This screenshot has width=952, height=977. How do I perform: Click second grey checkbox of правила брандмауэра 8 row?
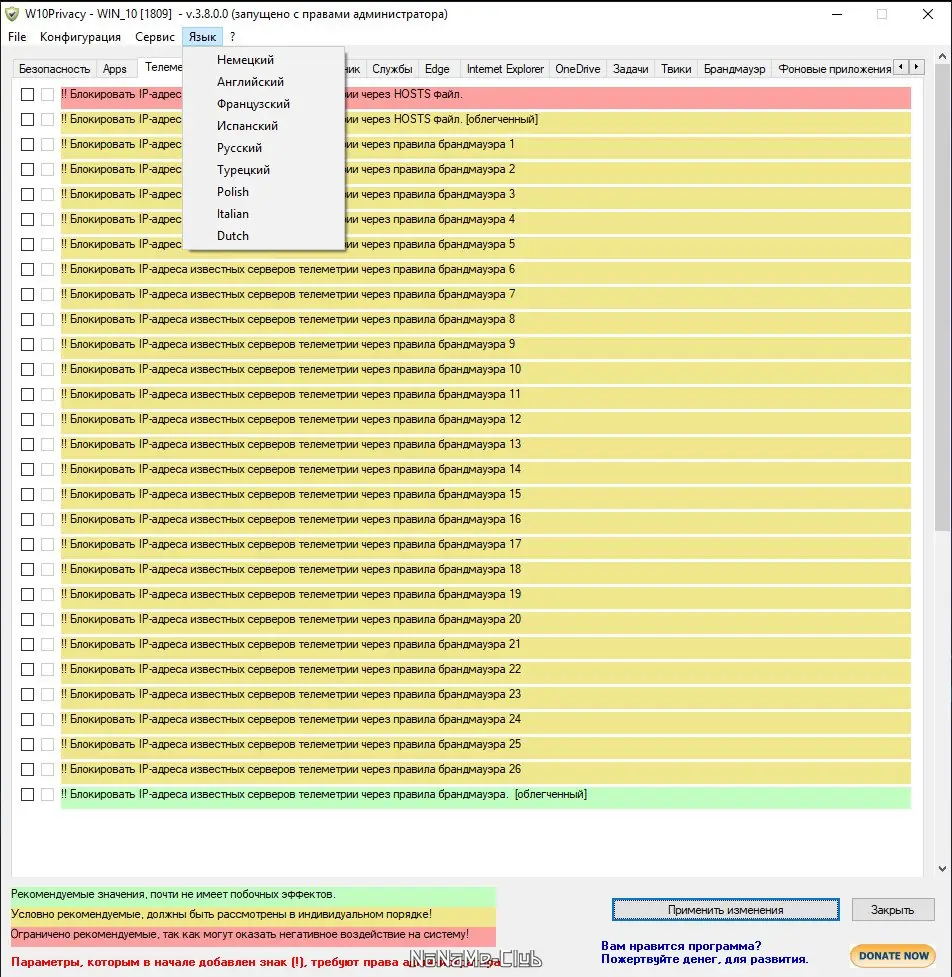pos(47,320)
